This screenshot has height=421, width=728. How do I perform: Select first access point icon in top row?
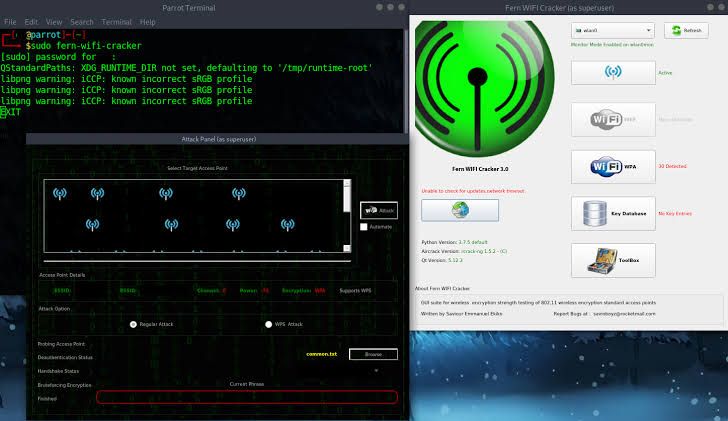click(x=59, y=194)
